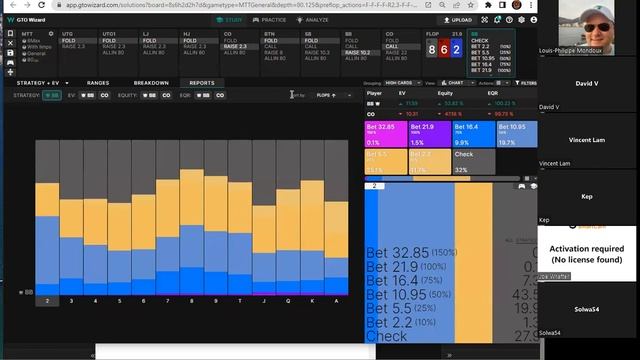Open the user account icon

(x=533, y=20)
